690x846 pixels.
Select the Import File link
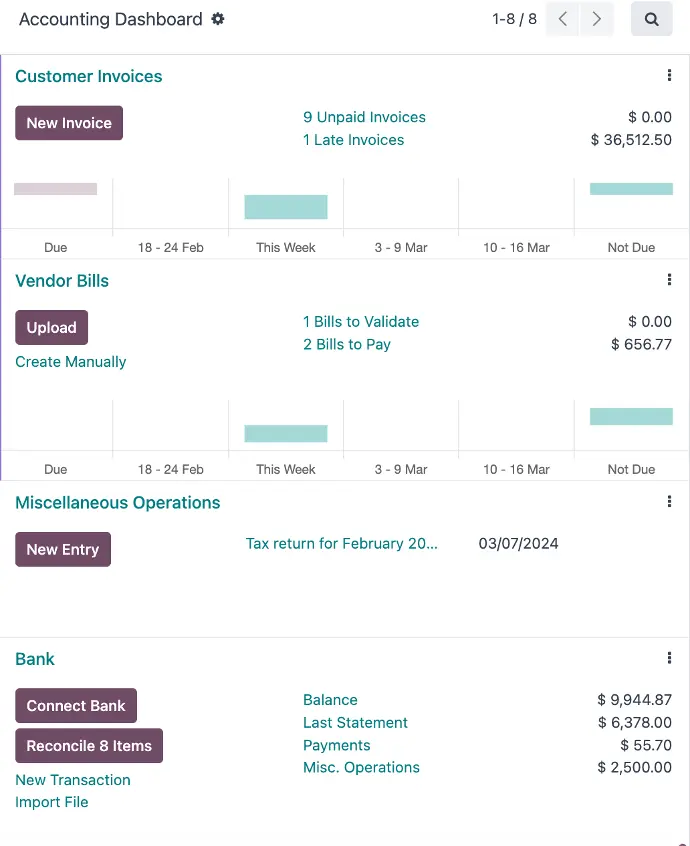coord(52,802)
